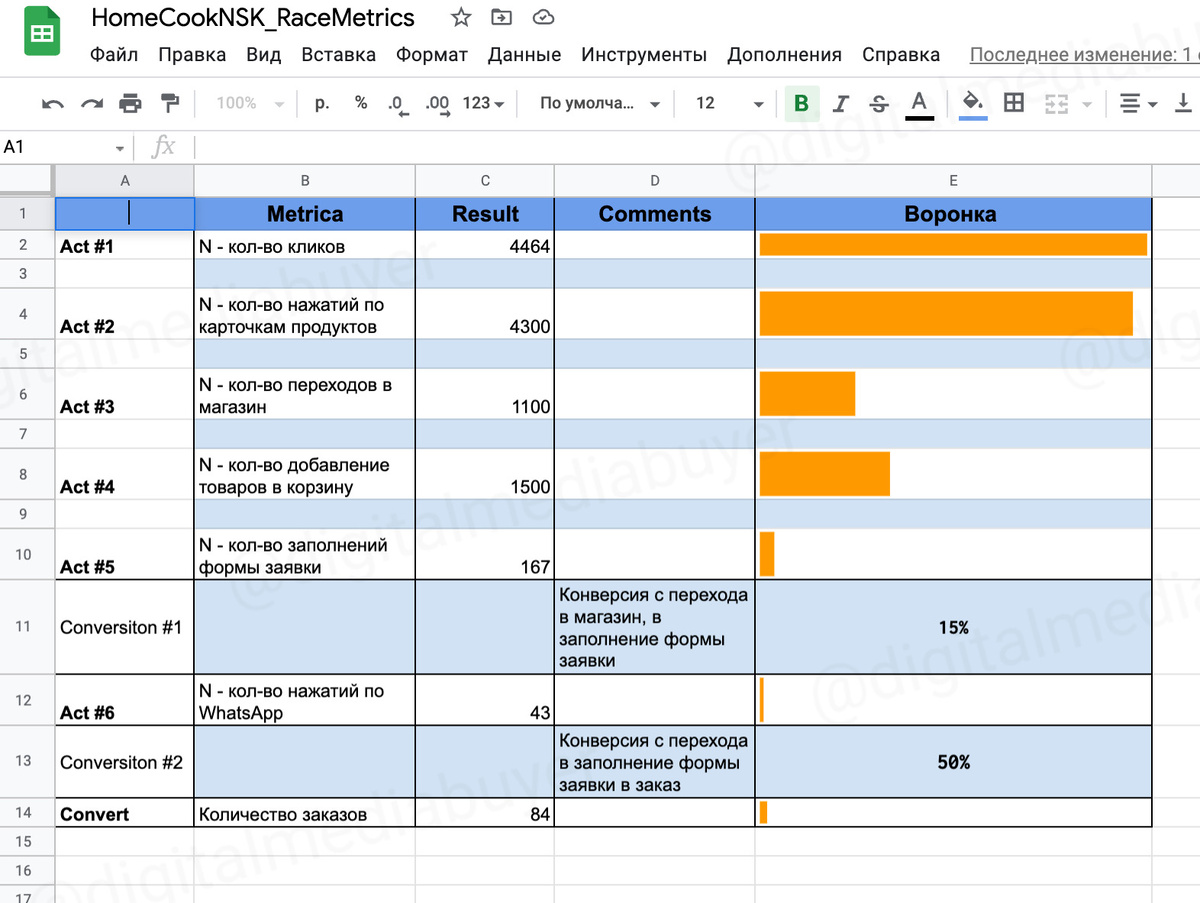Check the cloud save status icon
The width and height of the screenshot is (1200, 903).
click(x=543, y=18)
